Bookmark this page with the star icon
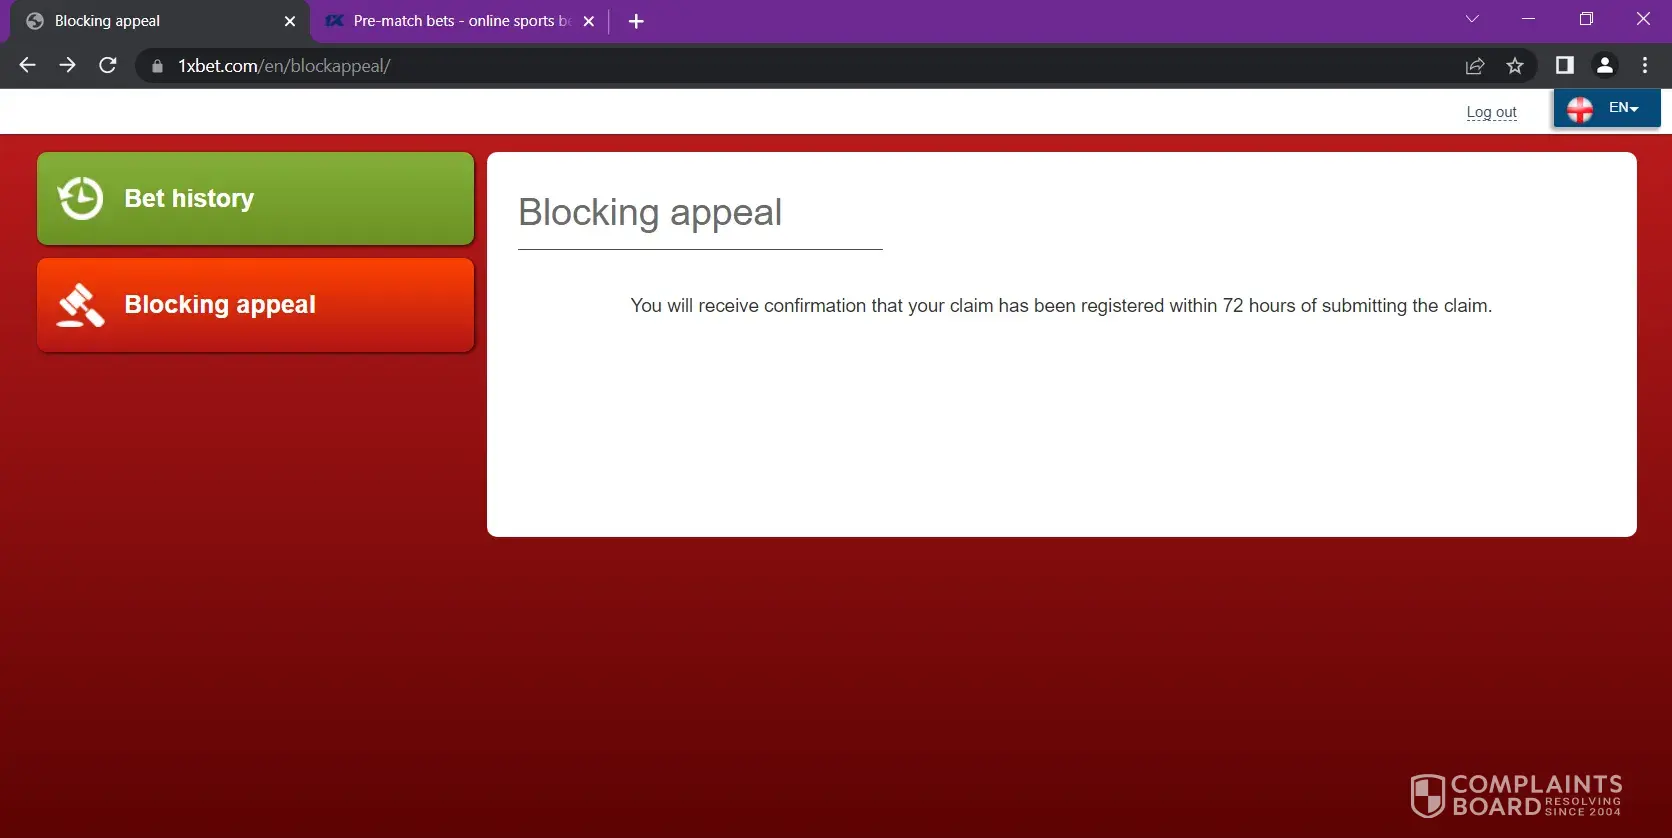Screen dimensions: 1672x838 pyautogui.click(x=1515, y=66)
